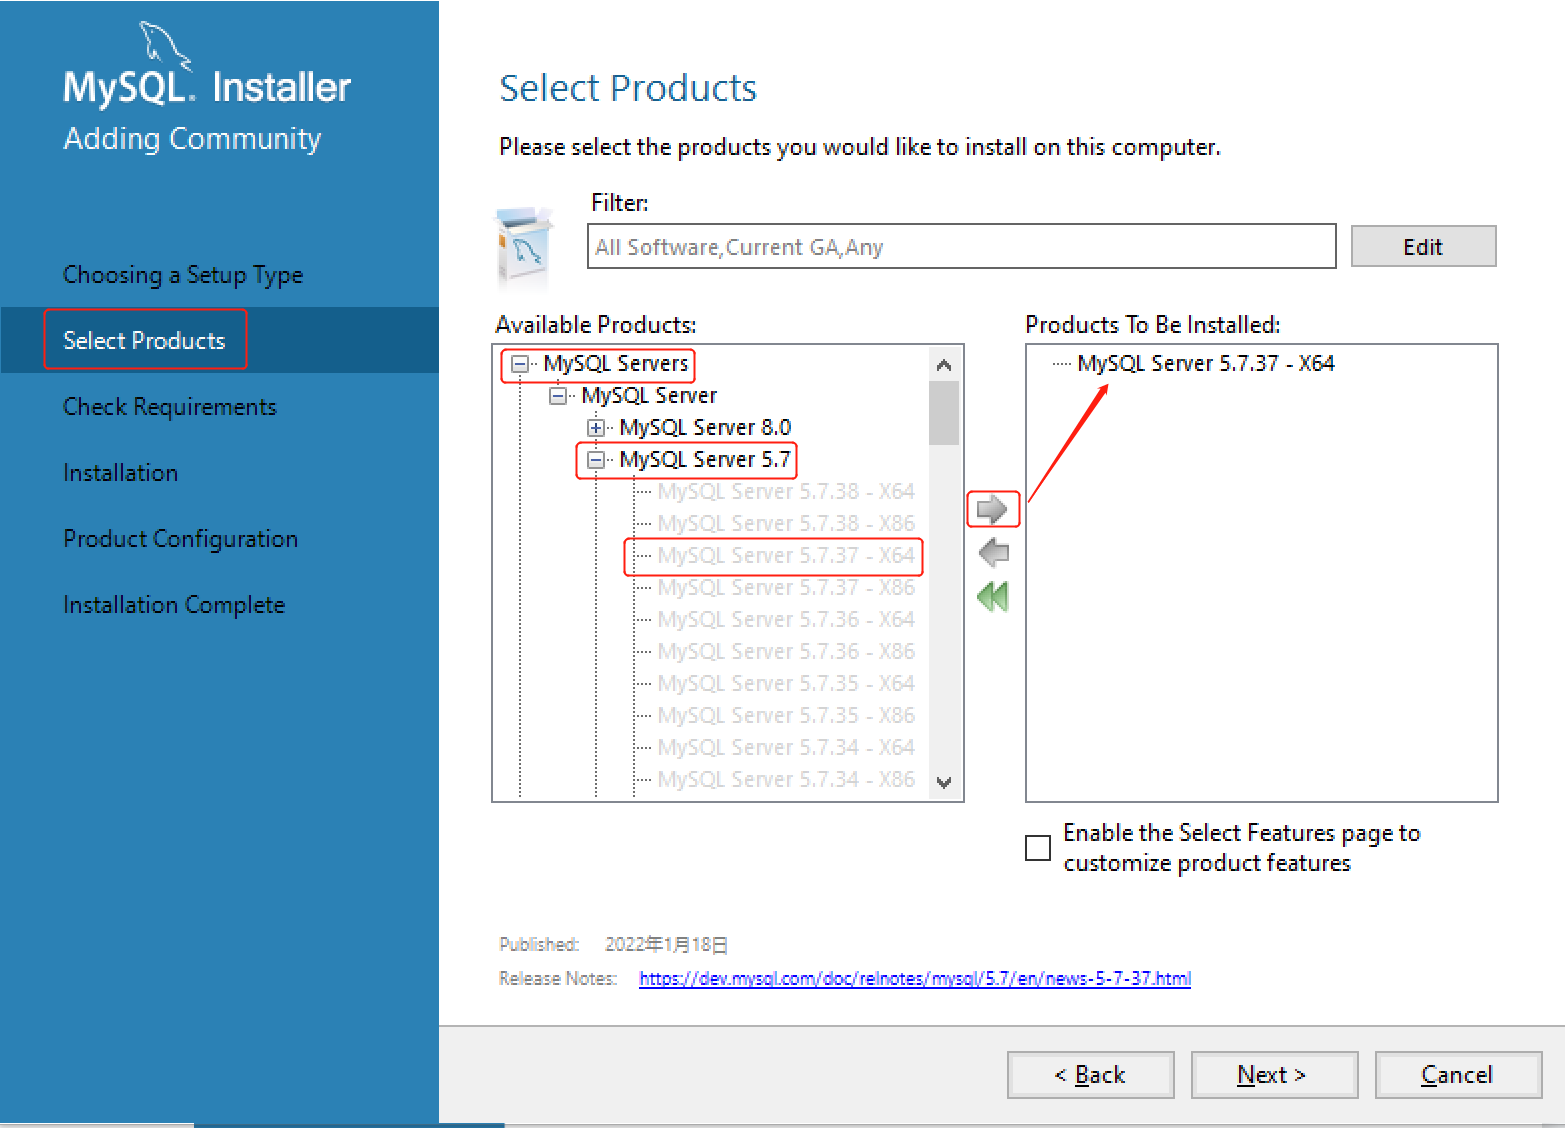
Task: Click the MySQL Installer header graphic
Action: [x=207, y=86]
